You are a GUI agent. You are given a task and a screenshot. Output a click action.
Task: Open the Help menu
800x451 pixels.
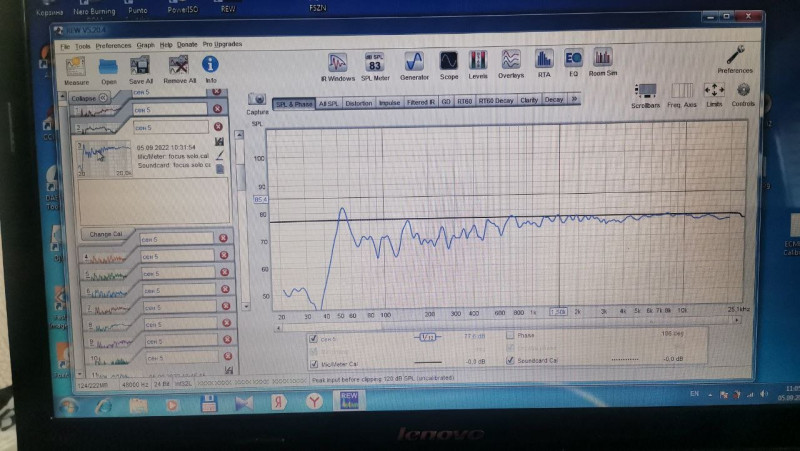coord(166,45)
